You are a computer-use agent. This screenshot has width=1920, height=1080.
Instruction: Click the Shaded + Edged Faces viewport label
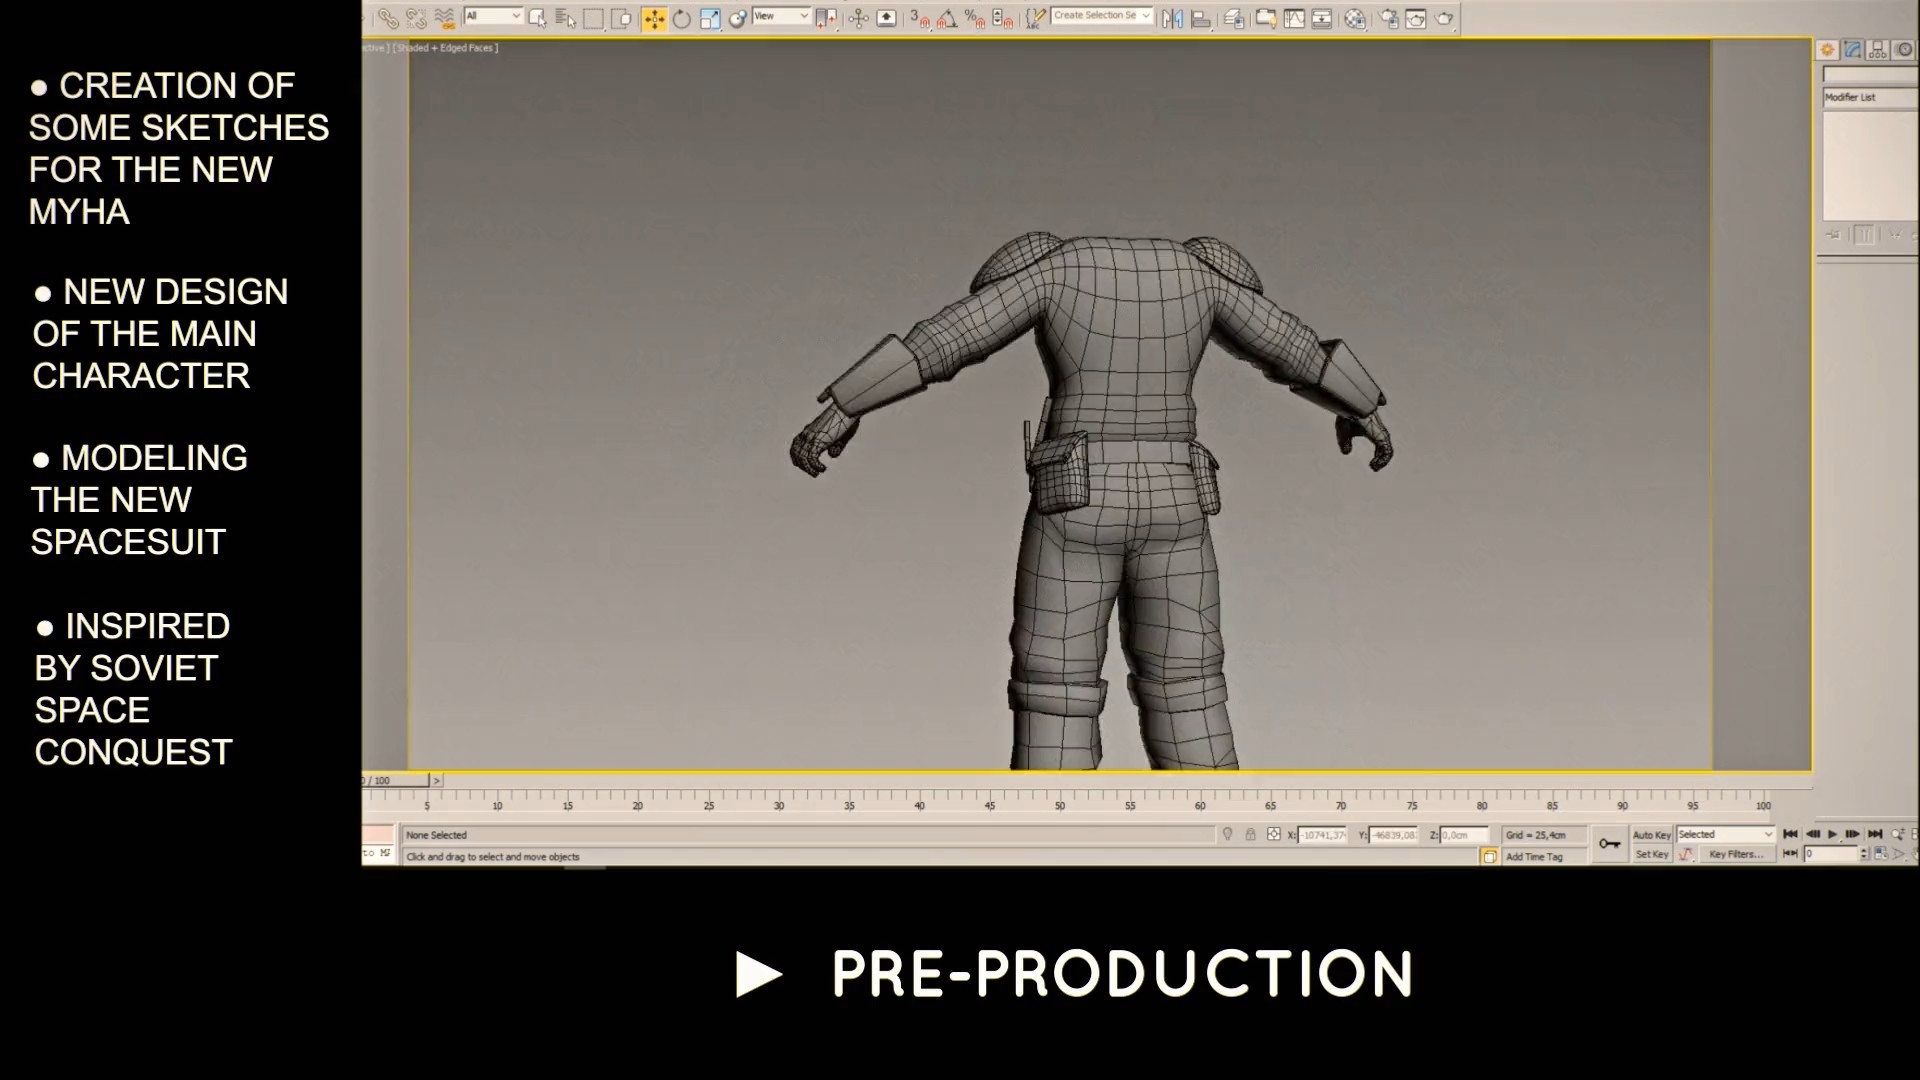pyautogui.click(x=446, y=47)
